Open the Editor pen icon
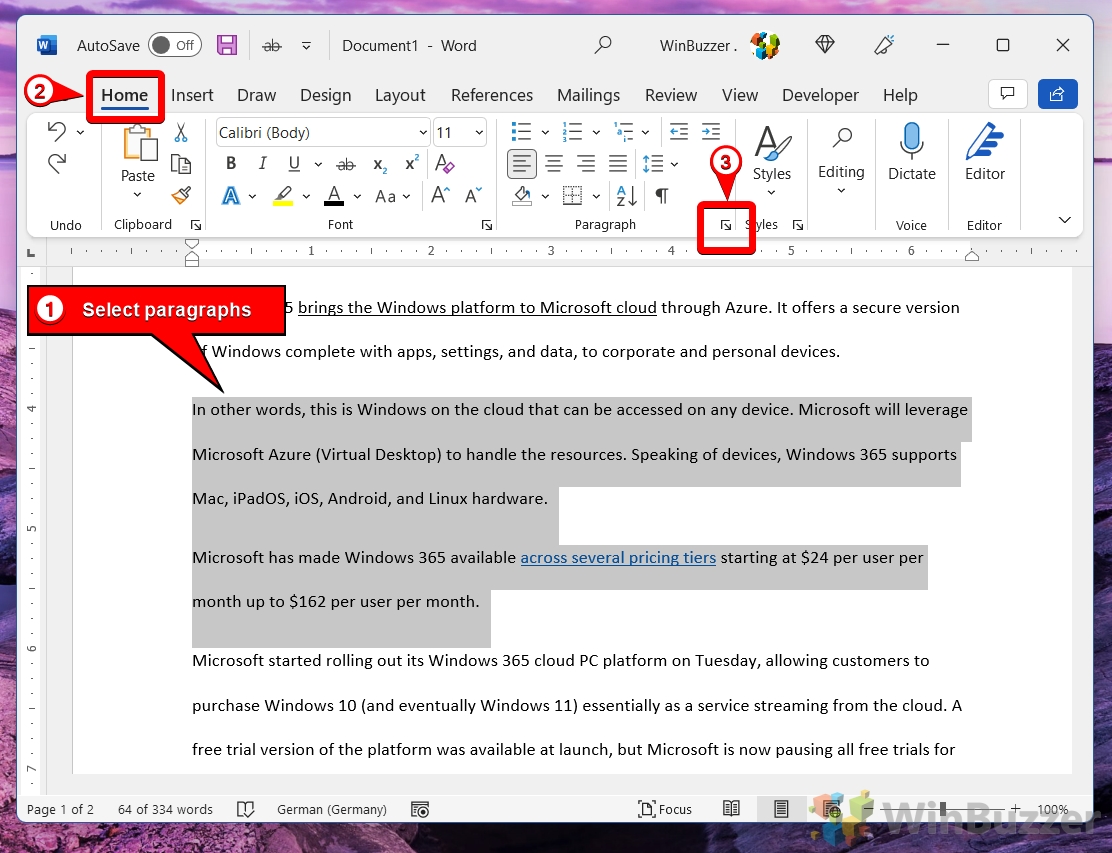Image resolution: width=1112 pixels, height=853 pixels. click(984, 140)
